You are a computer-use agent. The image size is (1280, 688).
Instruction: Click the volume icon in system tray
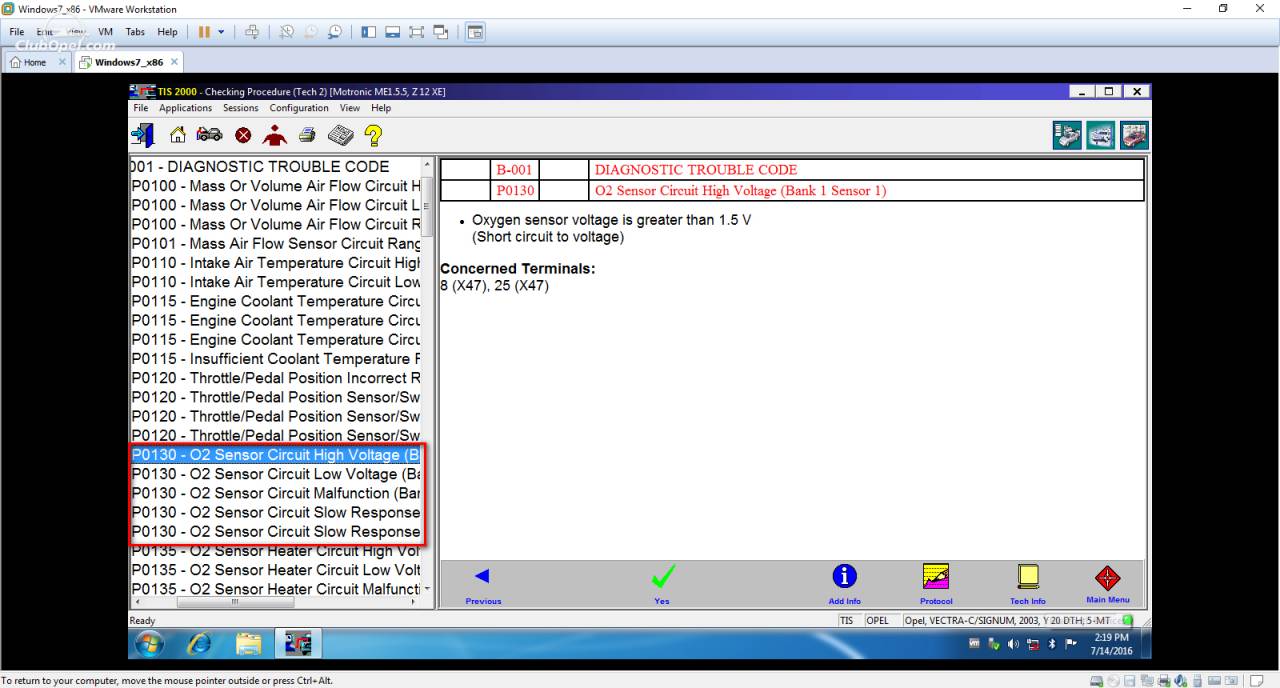tap(1012, 645)
